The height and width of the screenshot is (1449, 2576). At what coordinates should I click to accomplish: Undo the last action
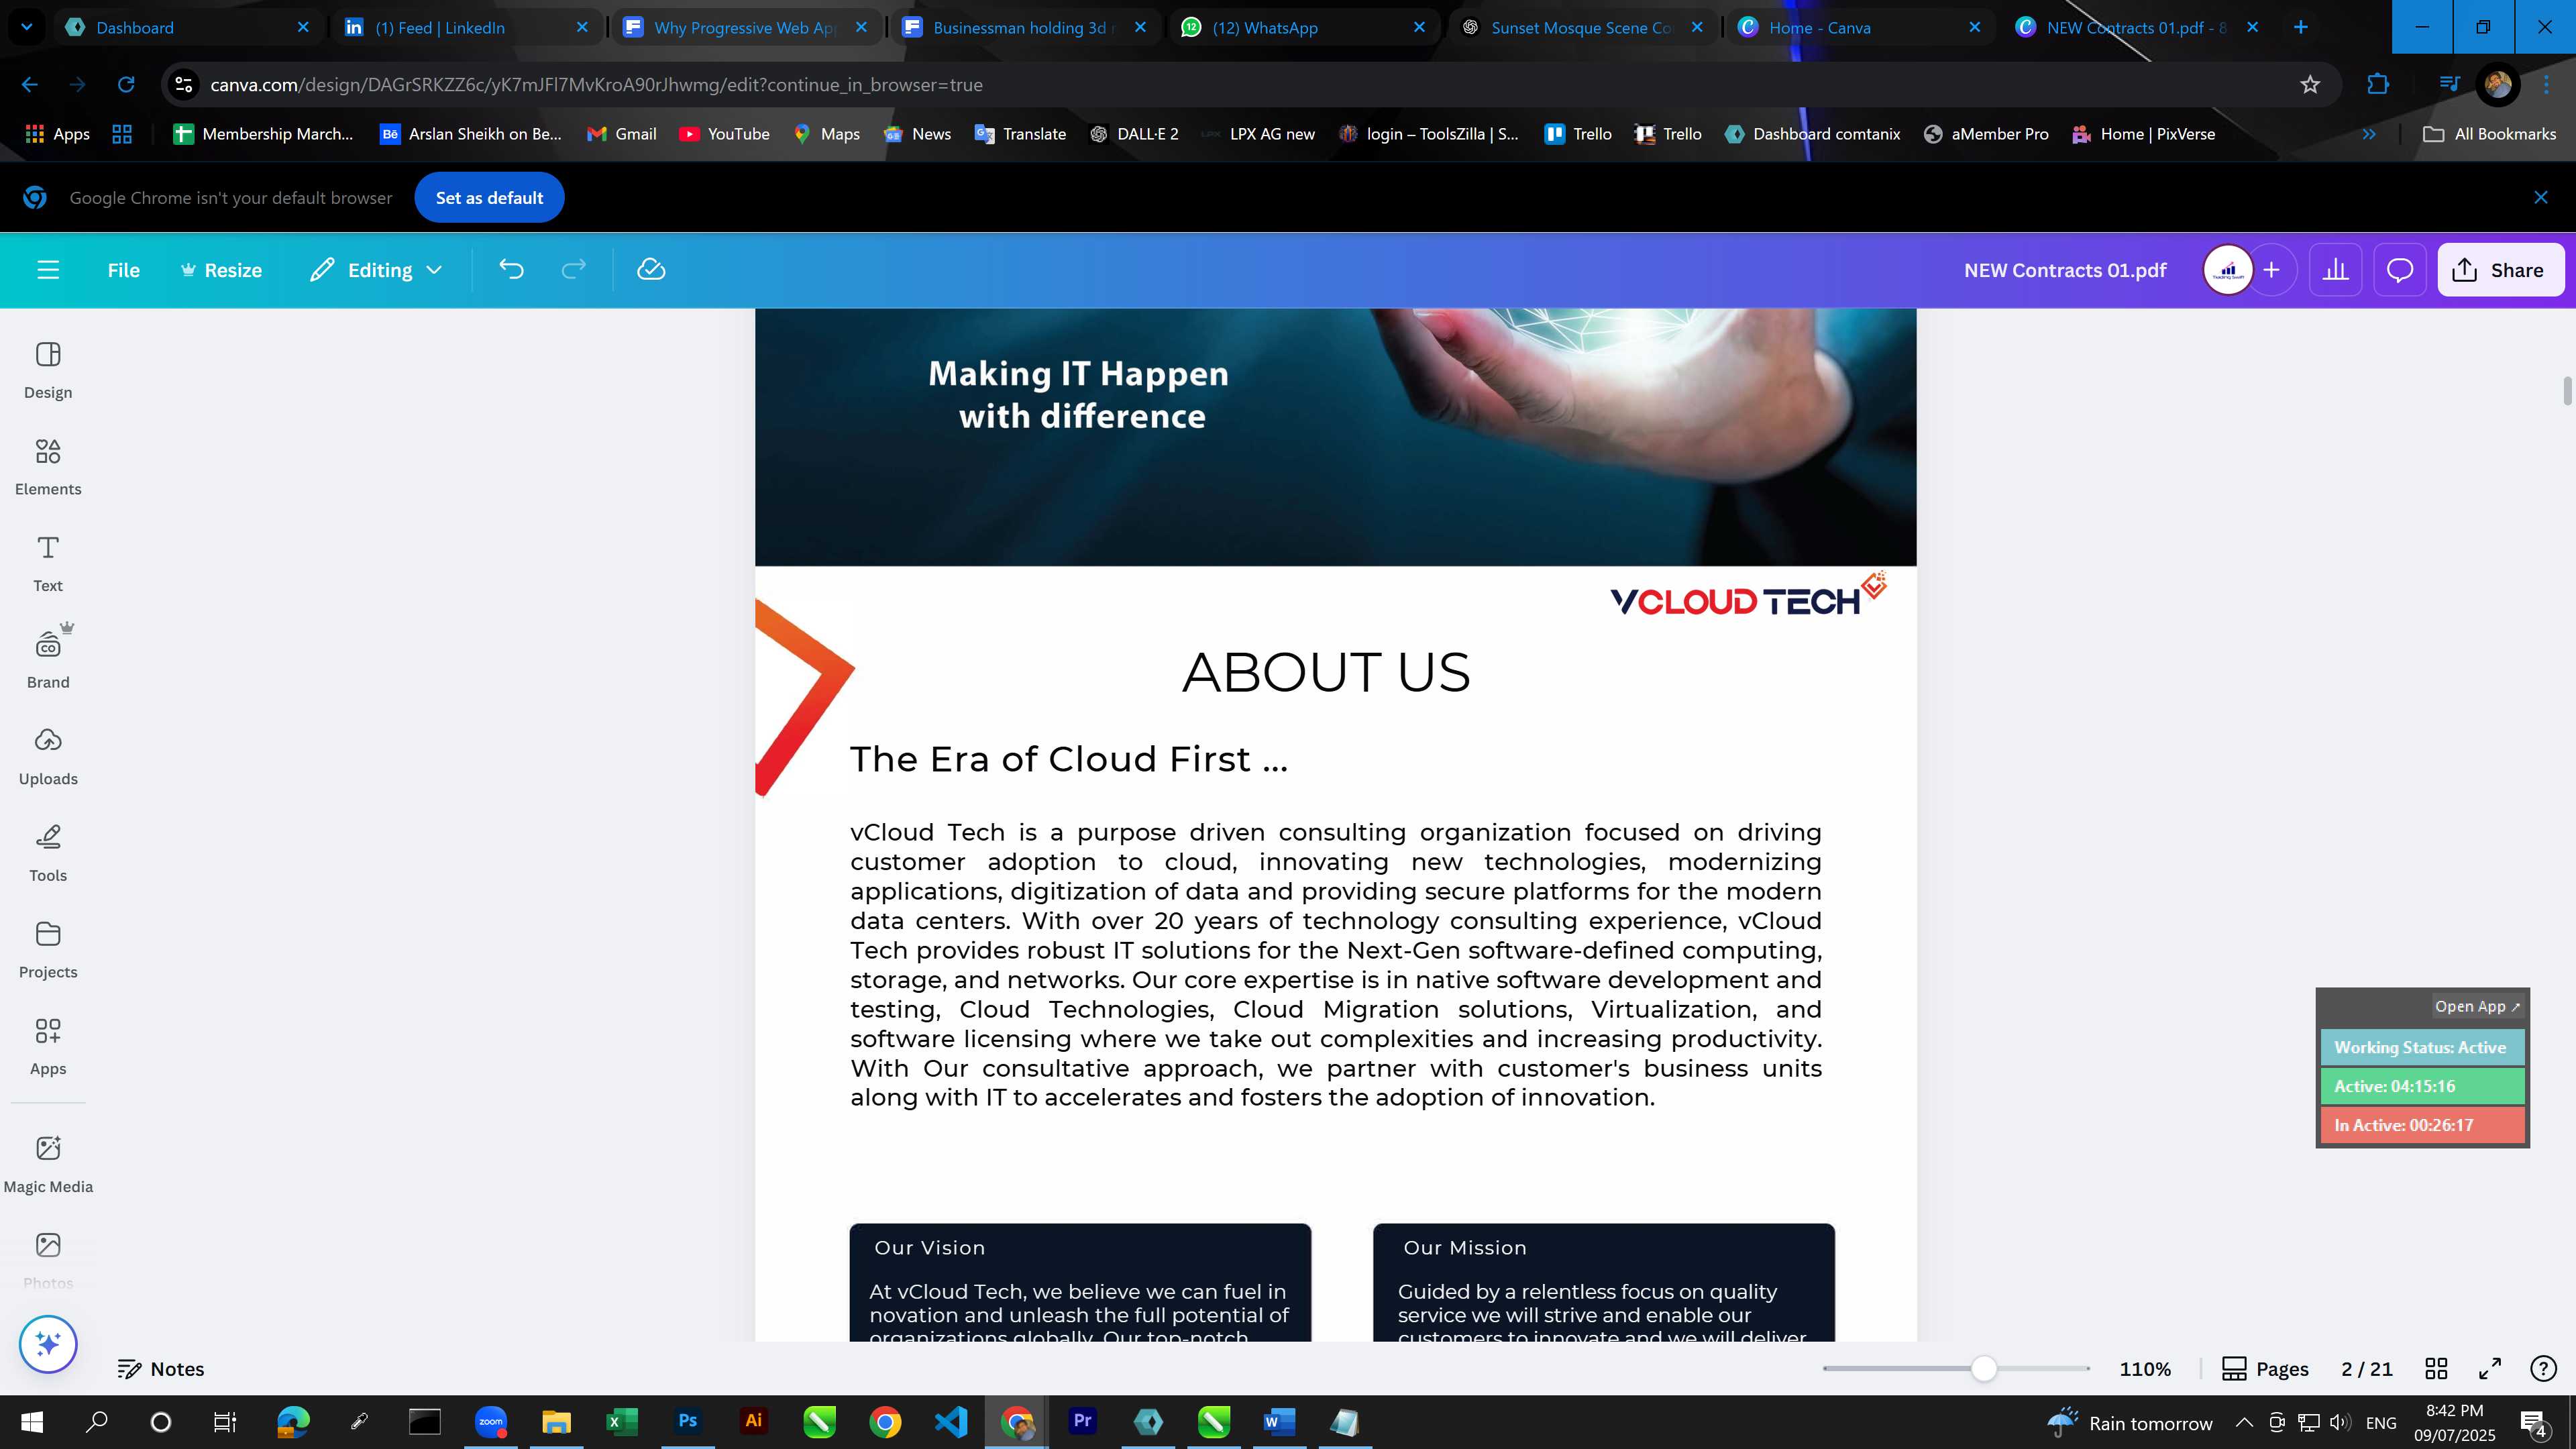click(511, 270)
